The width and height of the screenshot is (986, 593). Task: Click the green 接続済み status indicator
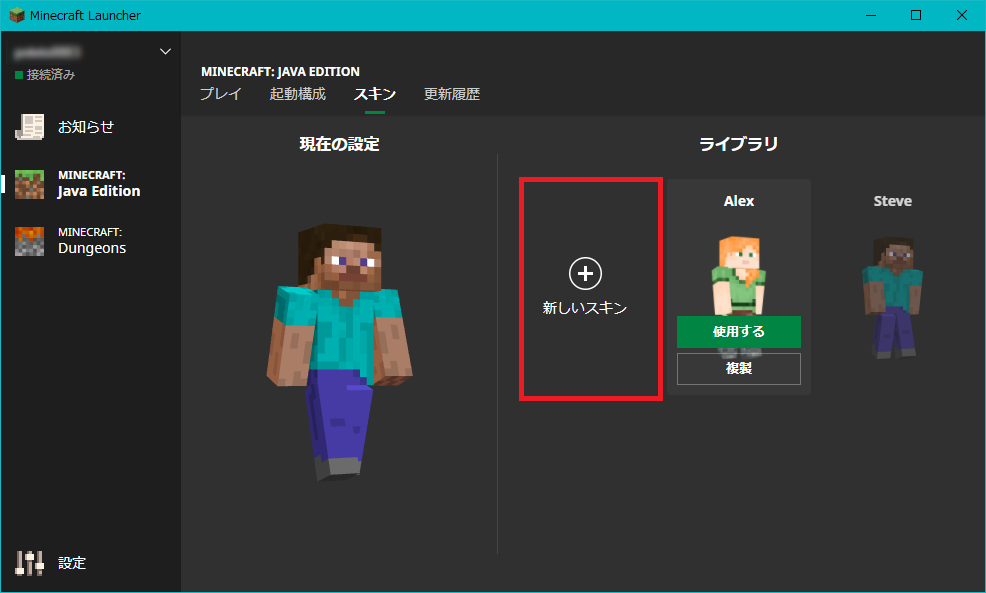(18, 75)
